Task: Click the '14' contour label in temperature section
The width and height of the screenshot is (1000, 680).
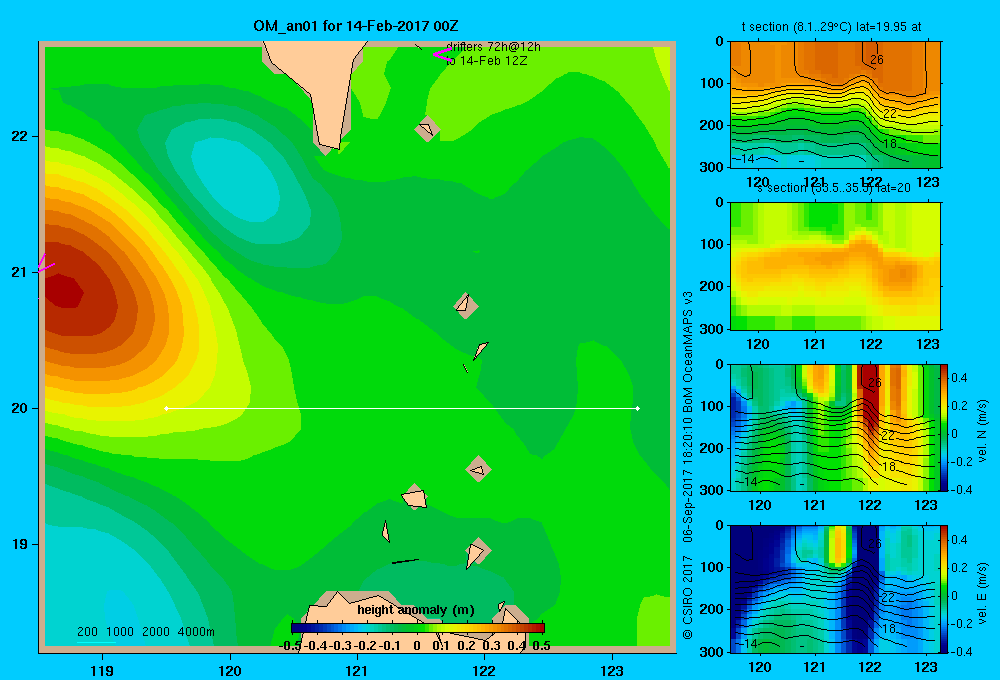Action: tap(747, 159)
